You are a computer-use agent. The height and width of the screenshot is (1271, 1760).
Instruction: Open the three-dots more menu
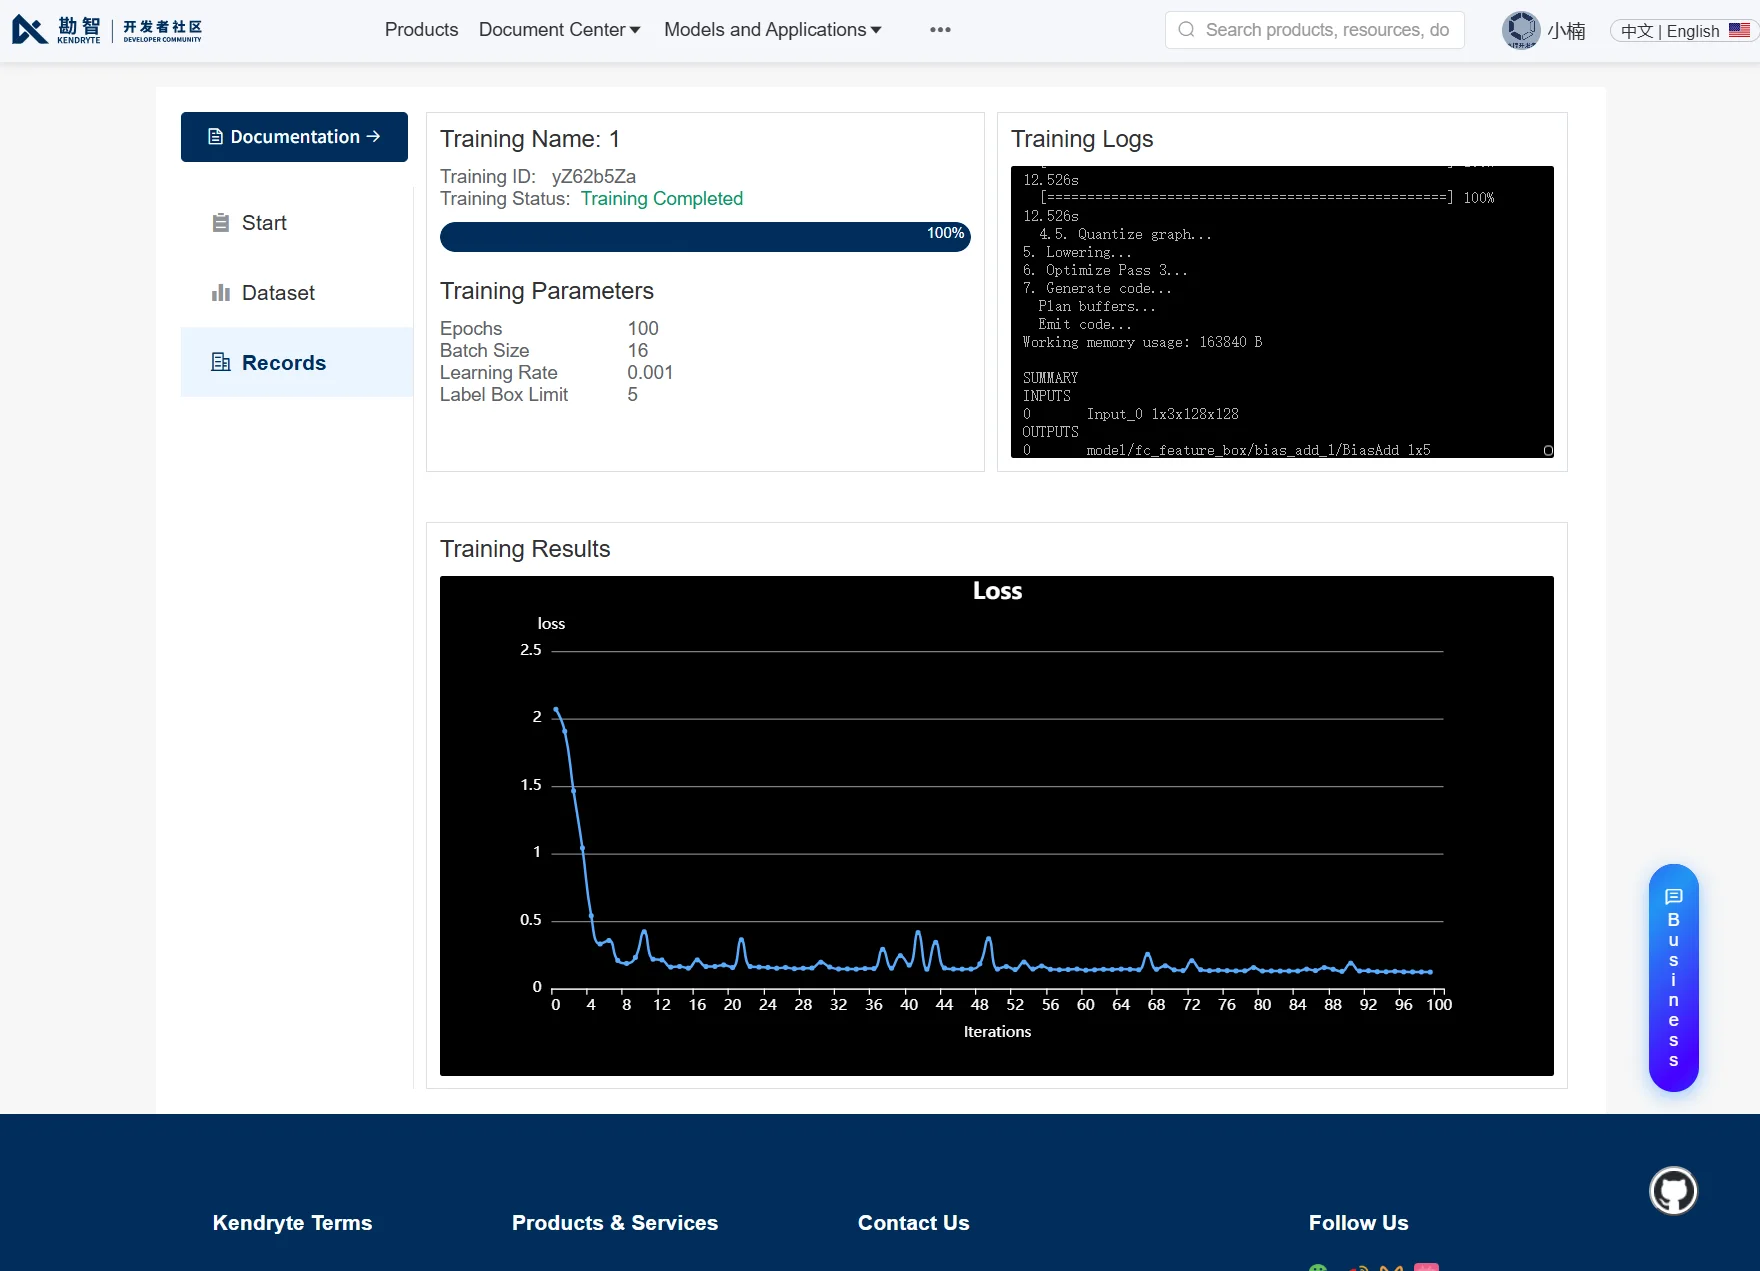(940, 30)
